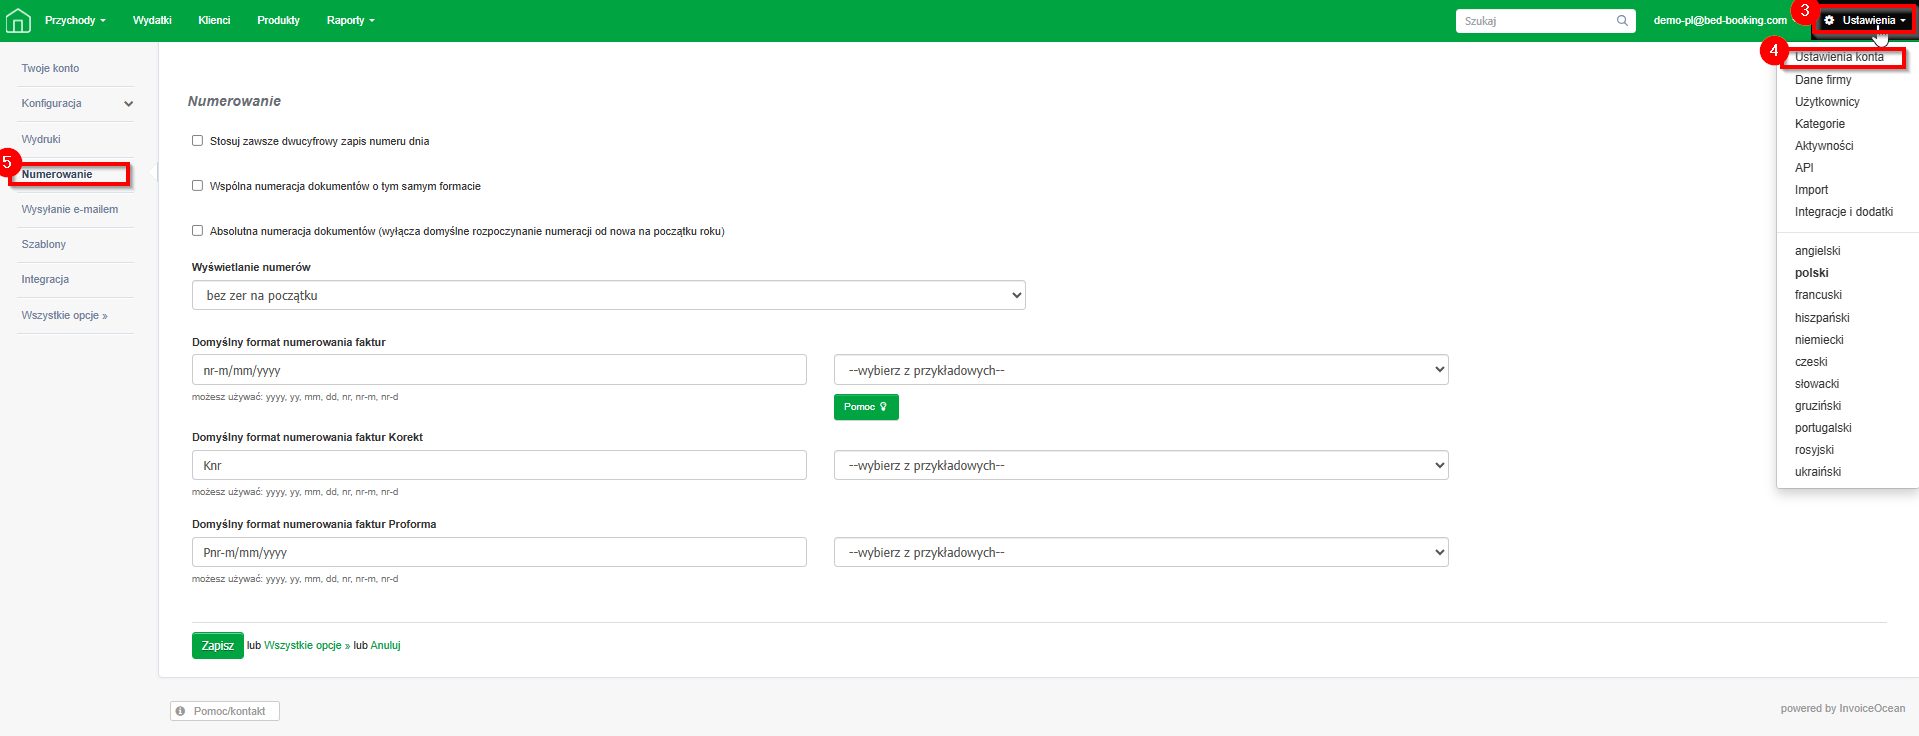Switch language to portugalski
1919x736 pixels.
pos(1823,428)
